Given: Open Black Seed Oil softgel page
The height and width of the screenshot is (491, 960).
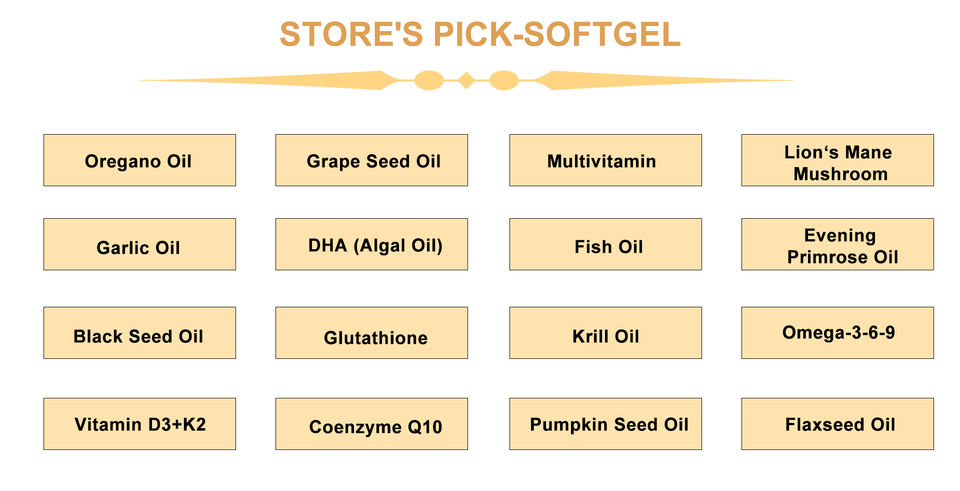Looking at the screenshot, I should tap(139, 334).
